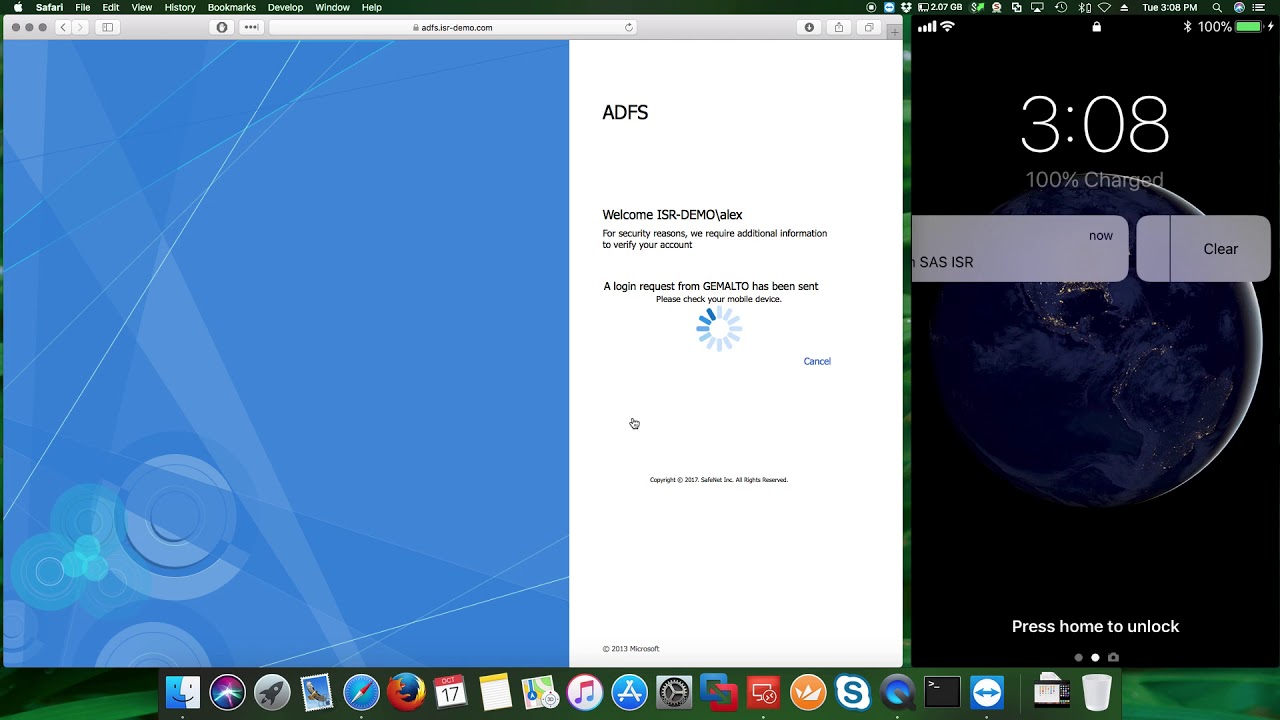Click the date and time Tue 3:08 PM
Screen dimensions: 1280x720
tap(1170, 7)
